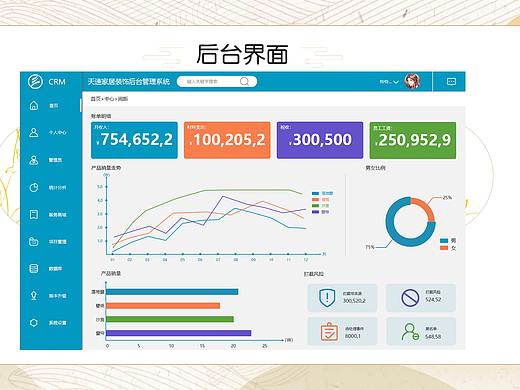Image resolution: width=520 pixels, height=390 pixels.
Task: Click the value 8000,1 in risk card
Action: coord(353,336)
